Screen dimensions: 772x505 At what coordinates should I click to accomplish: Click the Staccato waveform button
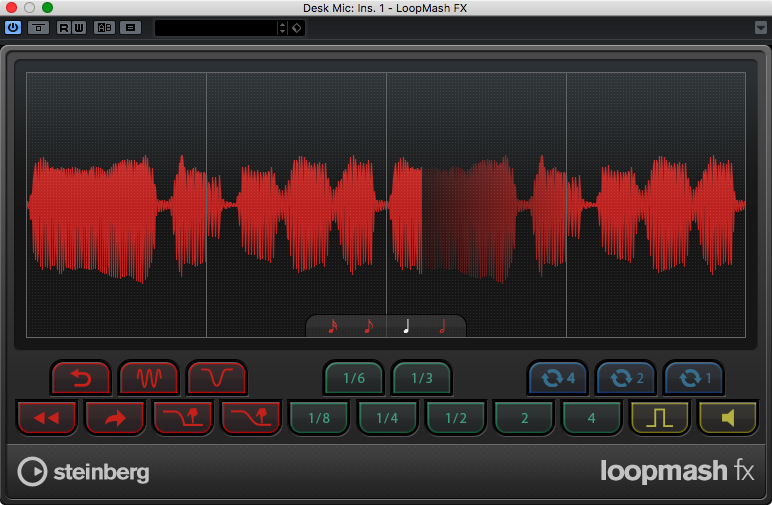pyautogui.click(x=149, y=378)
